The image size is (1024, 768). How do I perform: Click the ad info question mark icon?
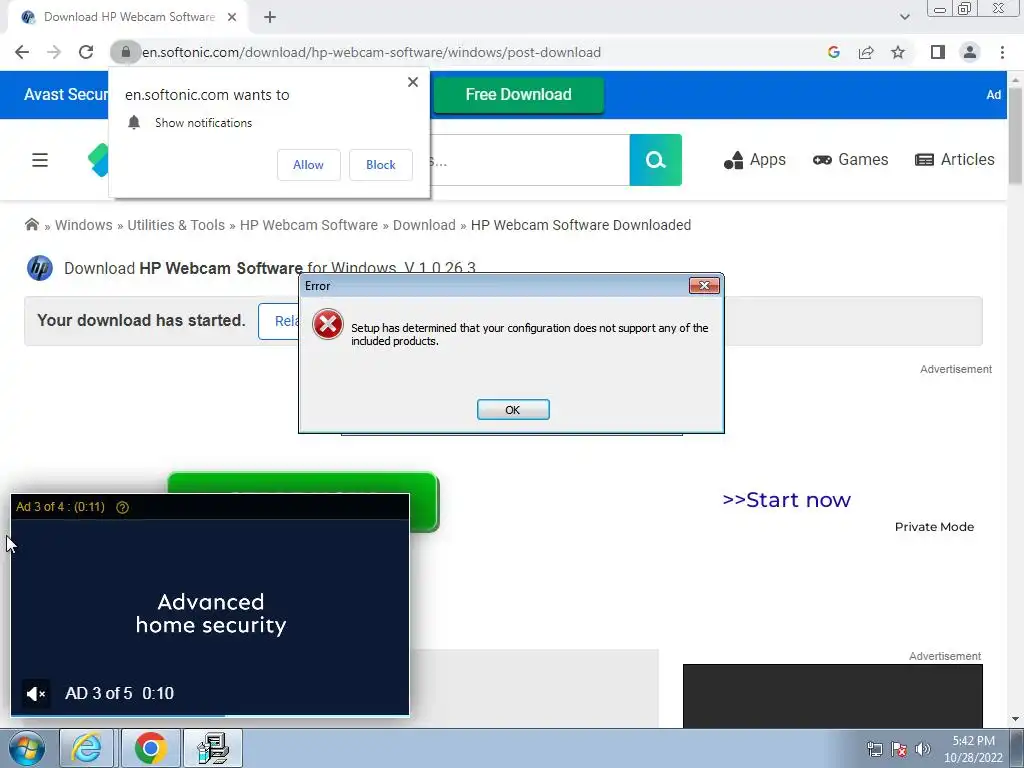(122, 507)
